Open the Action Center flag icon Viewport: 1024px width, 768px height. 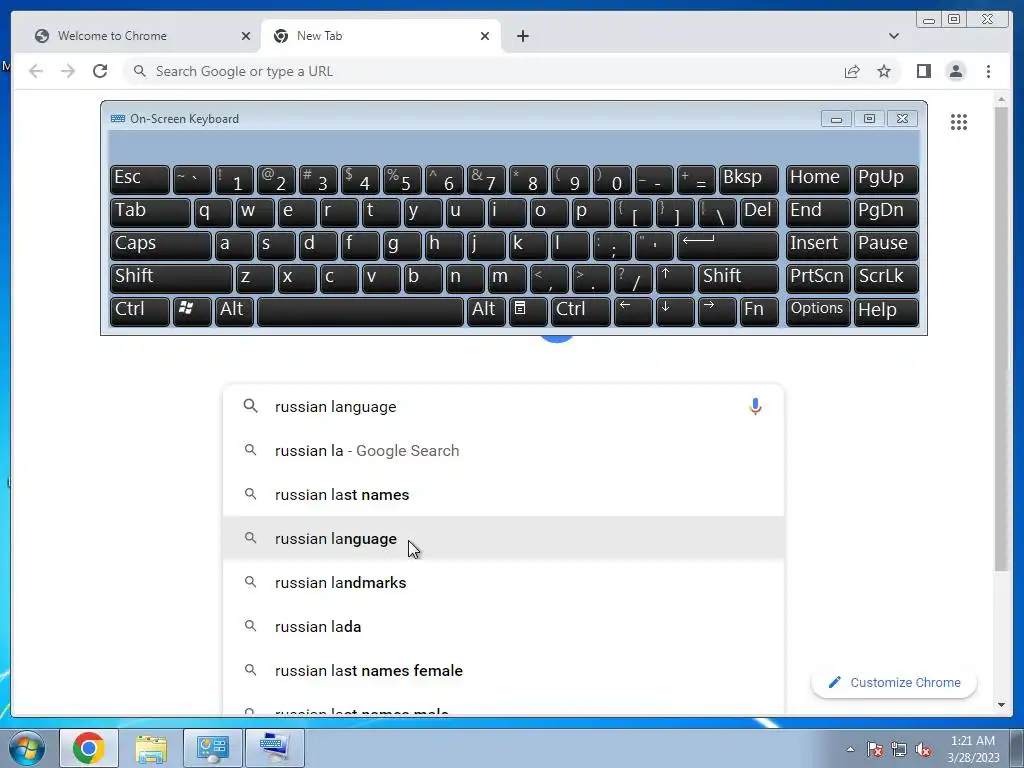point(875,749)
